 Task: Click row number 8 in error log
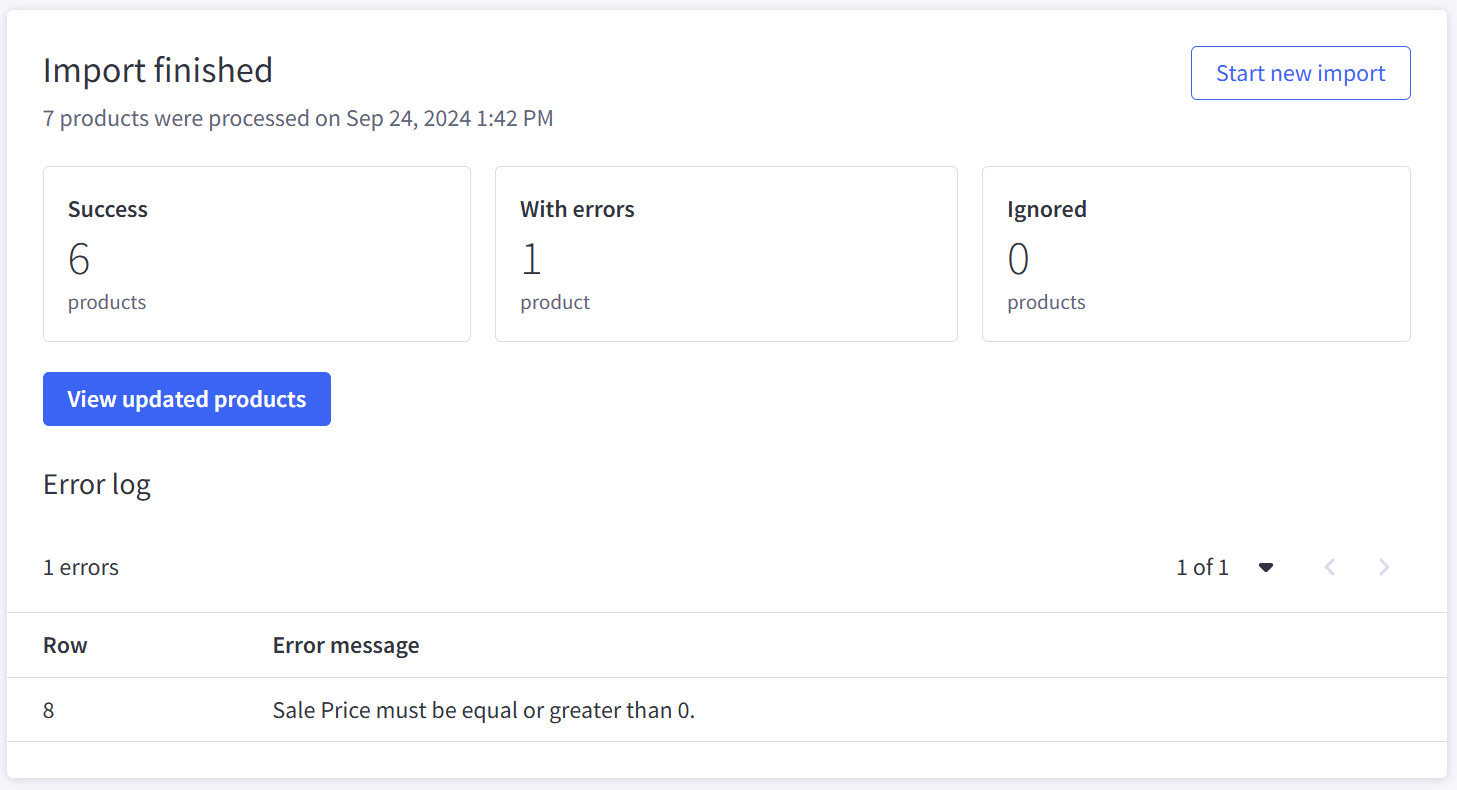49,711
